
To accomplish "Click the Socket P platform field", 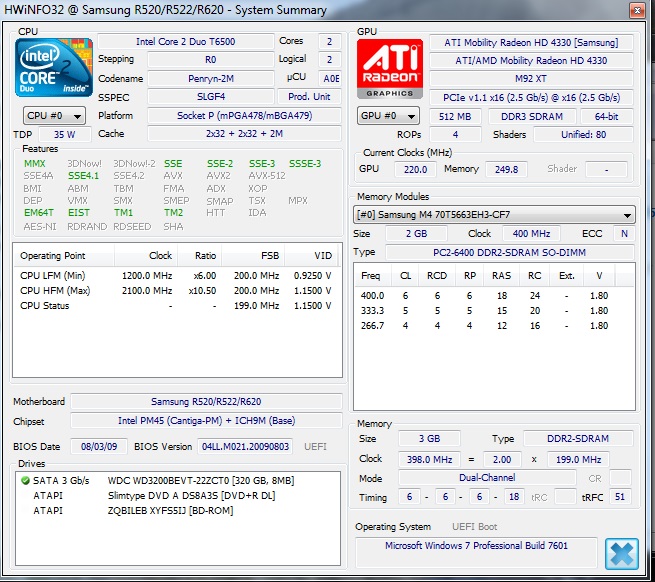I will click(244, 116).
